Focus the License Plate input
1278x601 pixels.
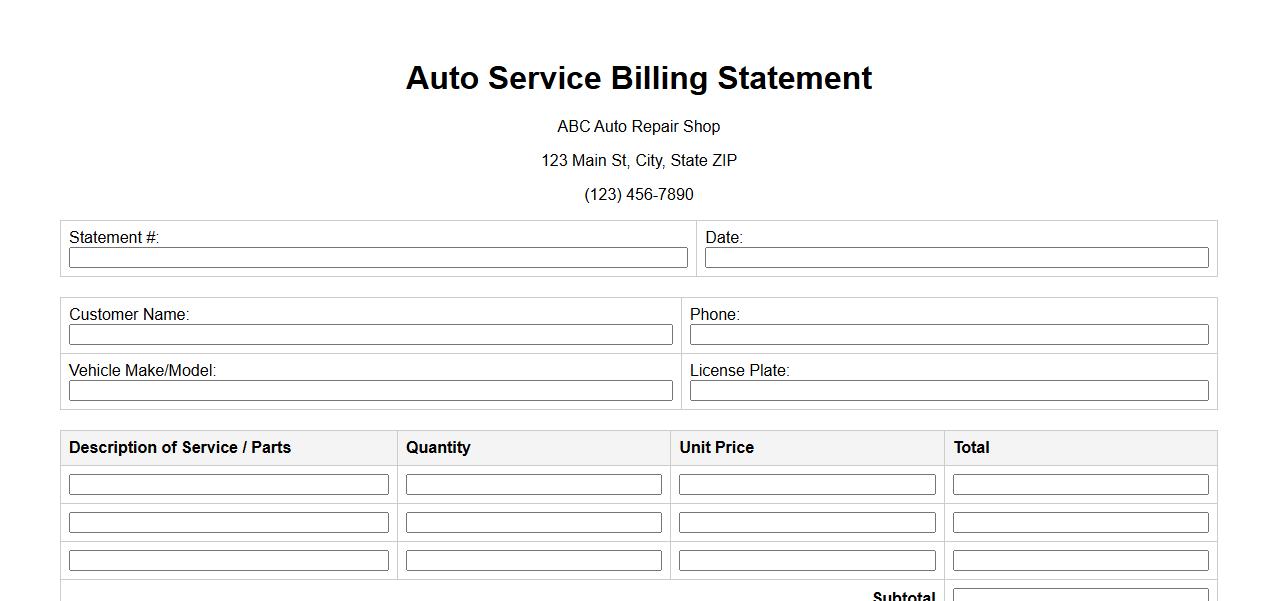pos(948,391)
